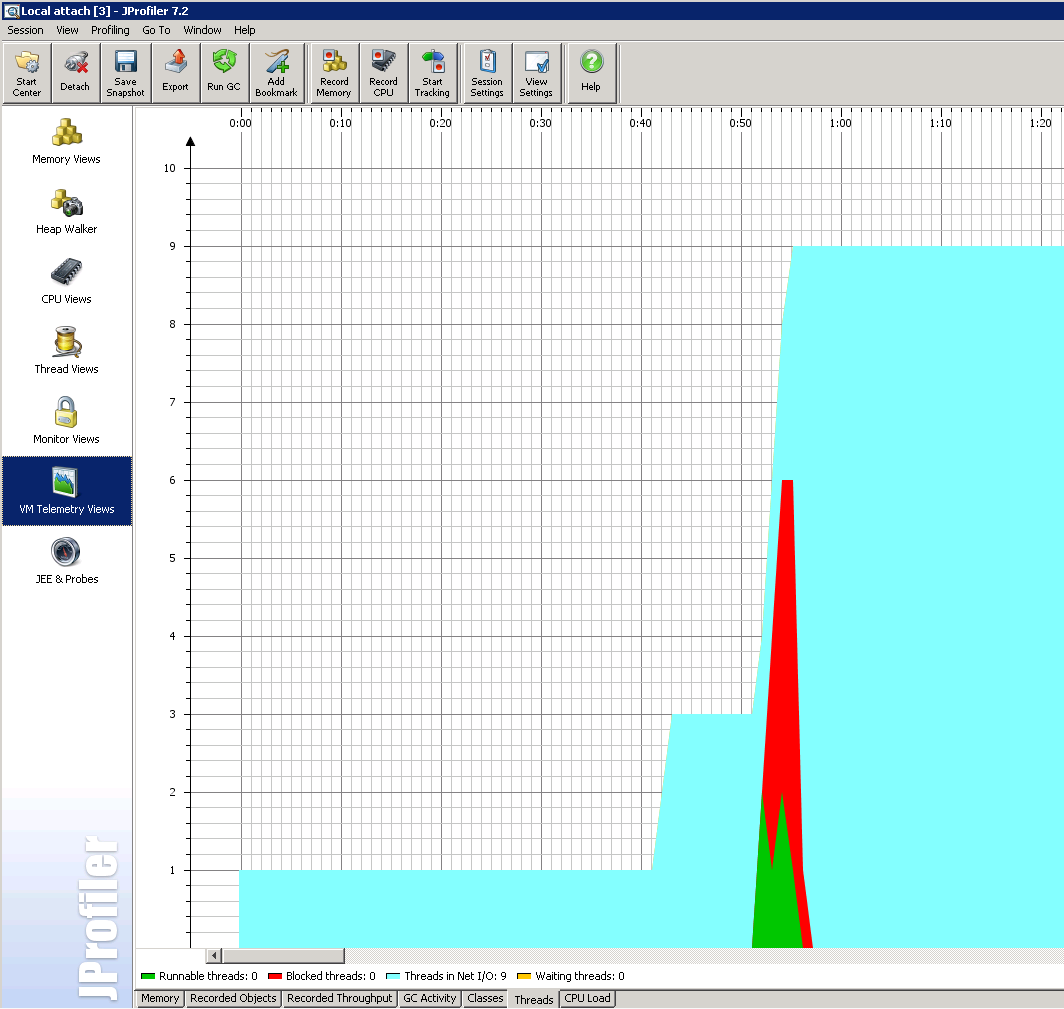Image resolution: width=1064 pixels, height=1009 pixels.
Task: Click Start Tracking toolbar button
Action: tap(432, 73)
